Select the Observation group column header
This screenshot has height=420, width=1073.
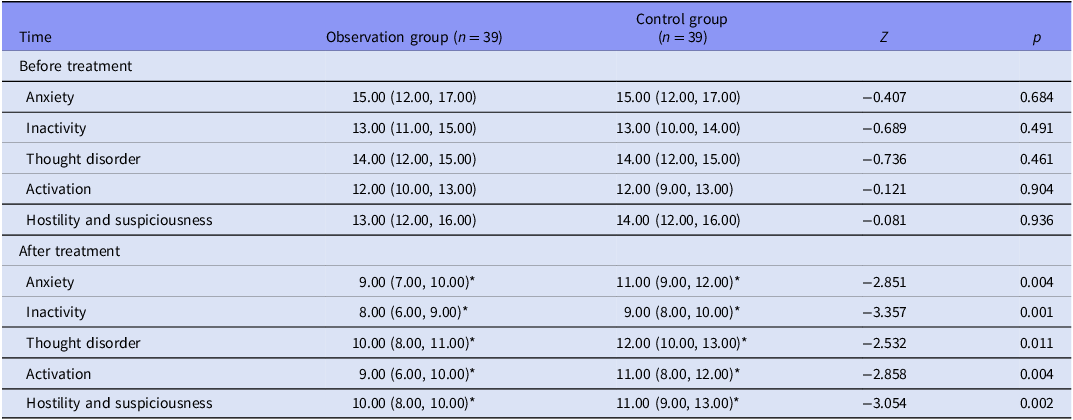(414, 38)
